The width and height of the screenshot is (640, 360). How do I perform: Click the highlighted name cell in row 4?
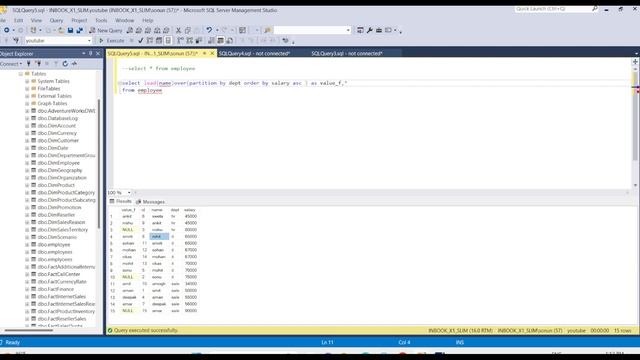159,236
